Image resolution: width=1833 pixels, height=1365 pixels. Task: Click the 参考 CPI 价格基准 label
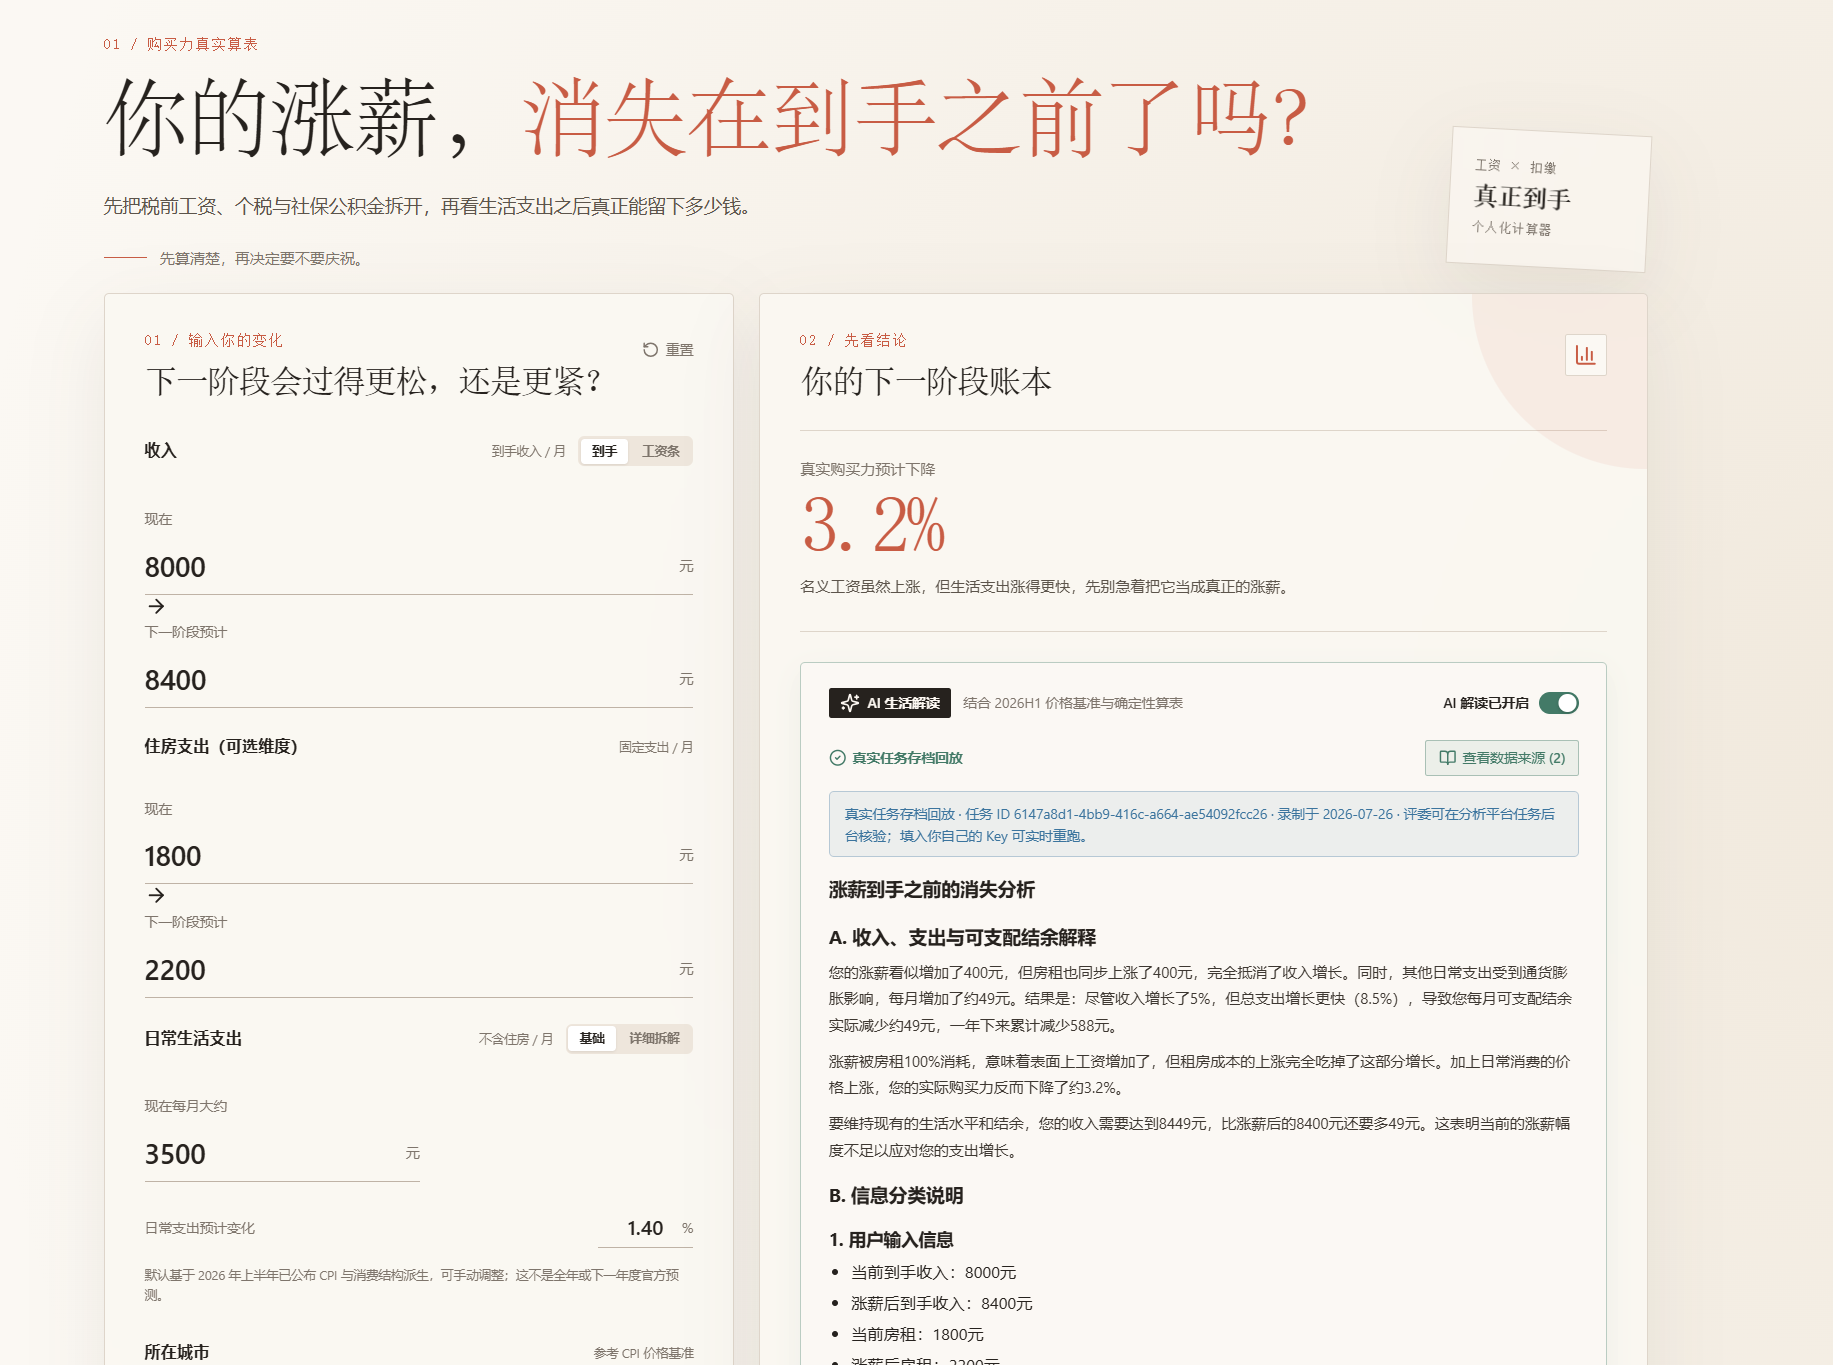(643, 1353)
